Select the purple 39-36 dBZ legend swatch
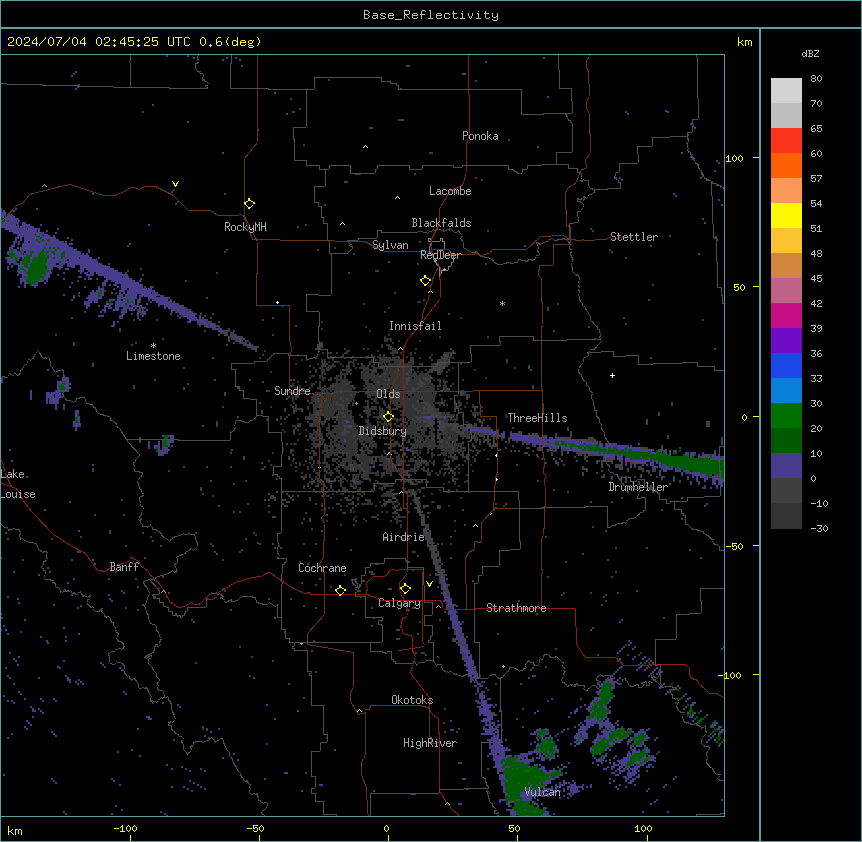The image size is (862, 842). [x=786, y=341]
